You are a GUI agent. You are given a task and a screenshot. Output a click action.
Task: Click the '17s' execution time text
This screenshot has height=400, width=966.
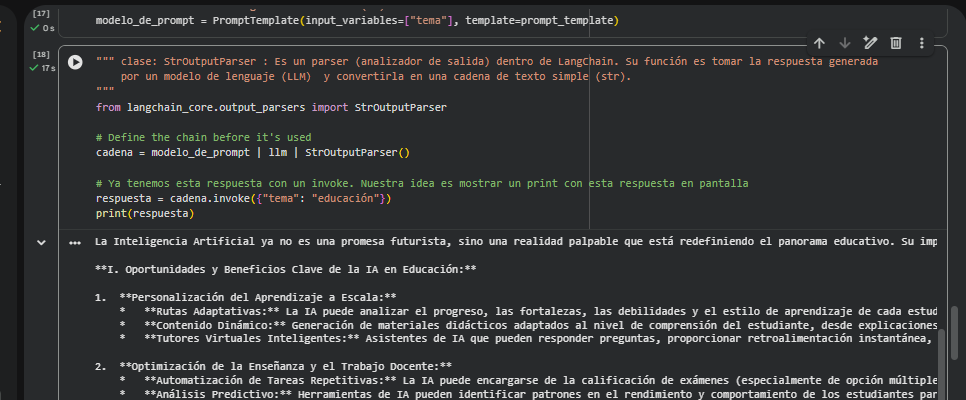point(49,68)
